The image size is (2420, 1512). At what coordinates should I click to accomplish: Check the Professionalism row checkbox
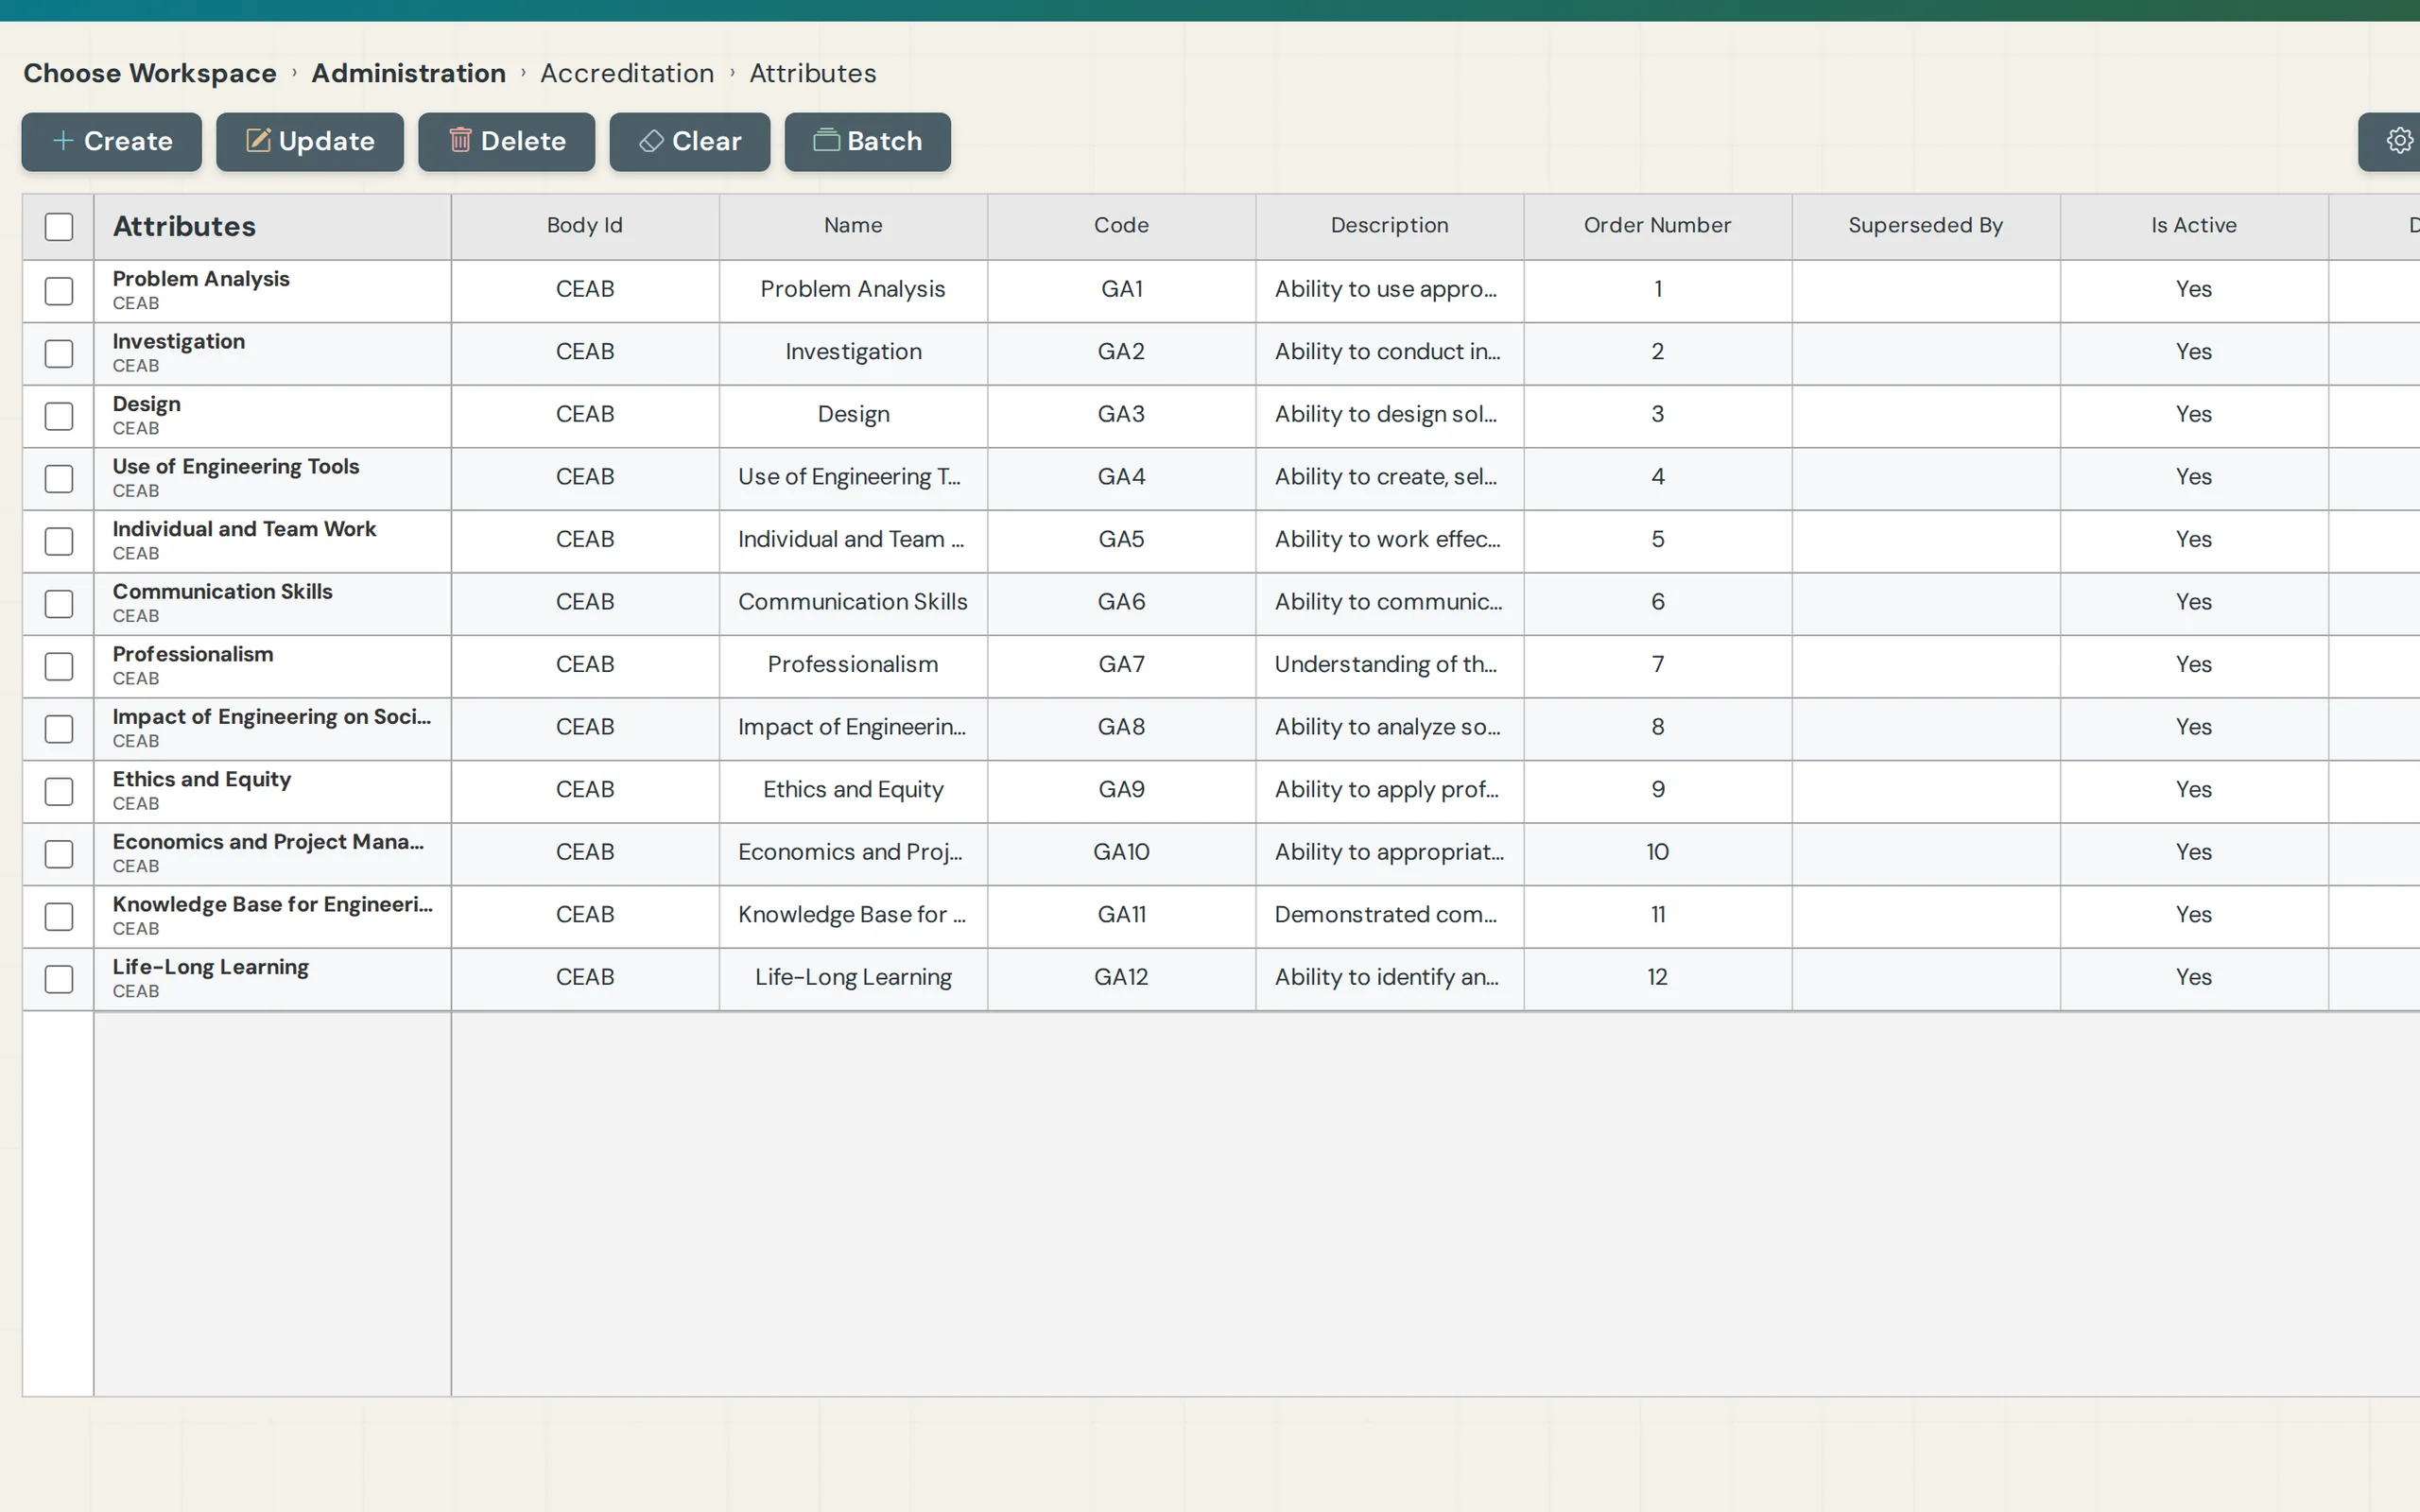click(x=59, y=666)
